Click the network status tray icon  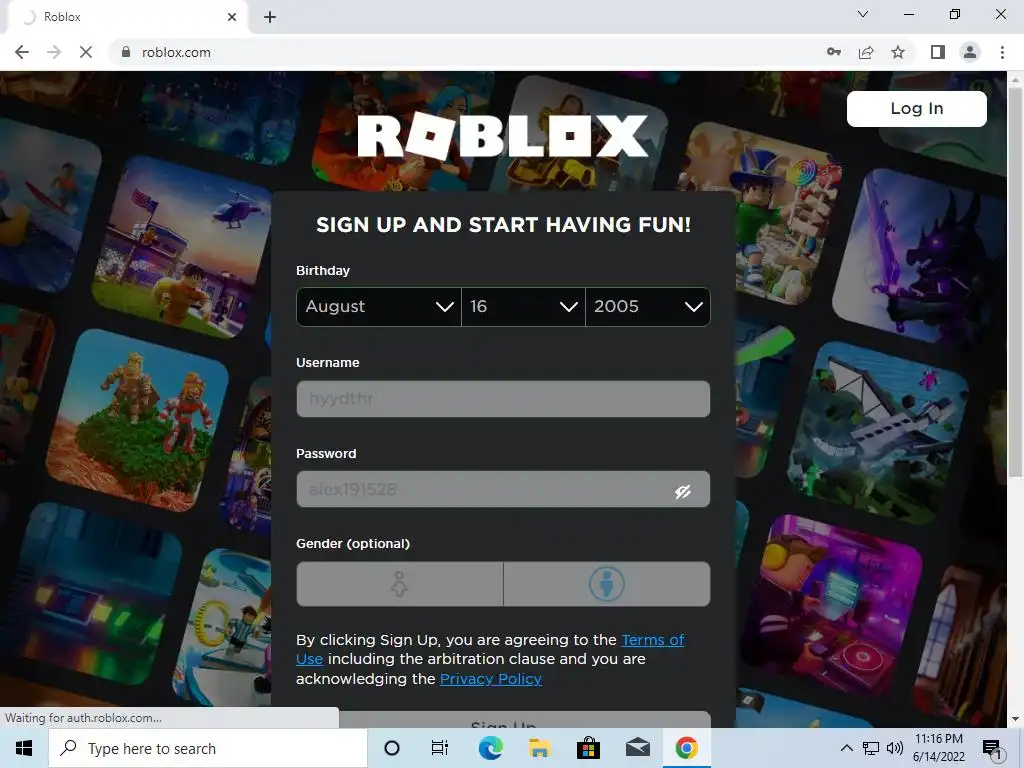point(871,748)
